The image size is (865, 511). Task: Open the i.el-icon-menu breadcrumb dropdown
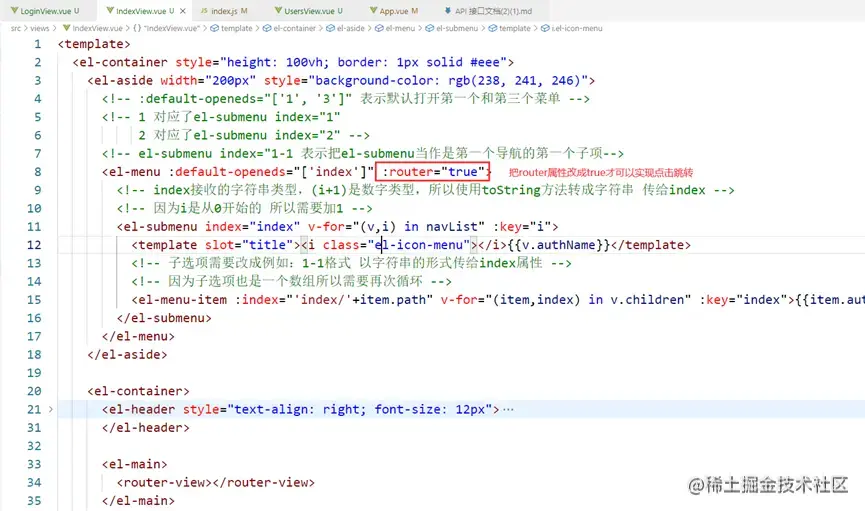pos(576,28)
